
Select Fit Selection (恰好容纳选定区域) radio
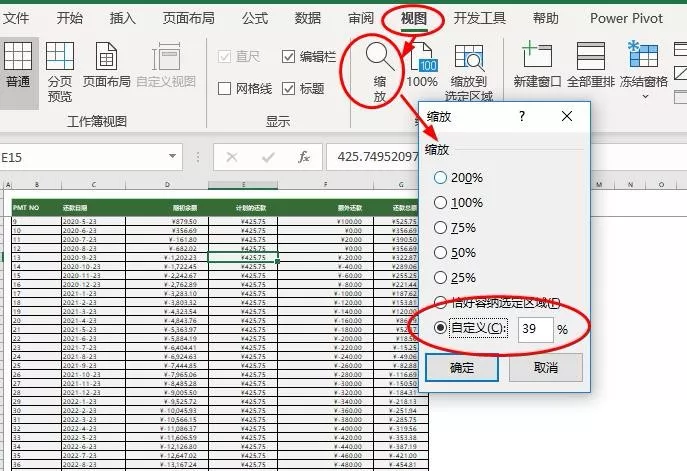pos(440,302)
